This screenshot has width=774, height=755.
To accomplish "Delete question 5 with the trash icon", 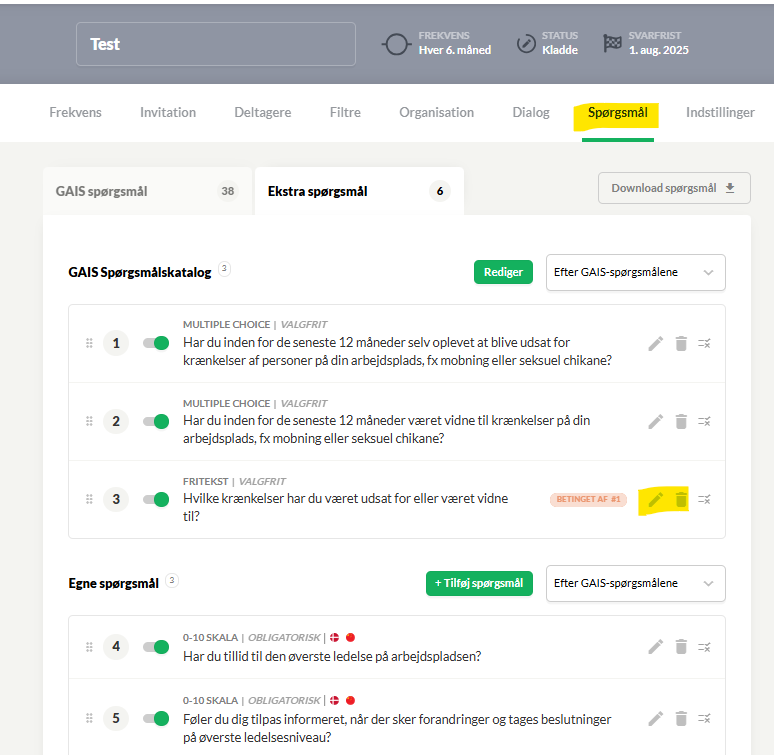I will pyautogui.click(x=681, y=718).
